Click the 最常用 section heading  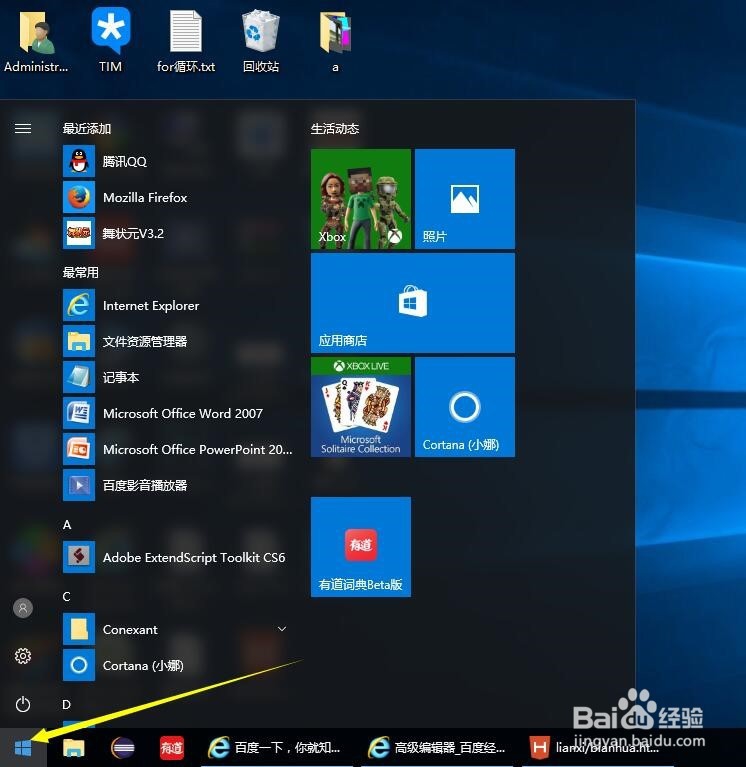click(x=81, y=272)
